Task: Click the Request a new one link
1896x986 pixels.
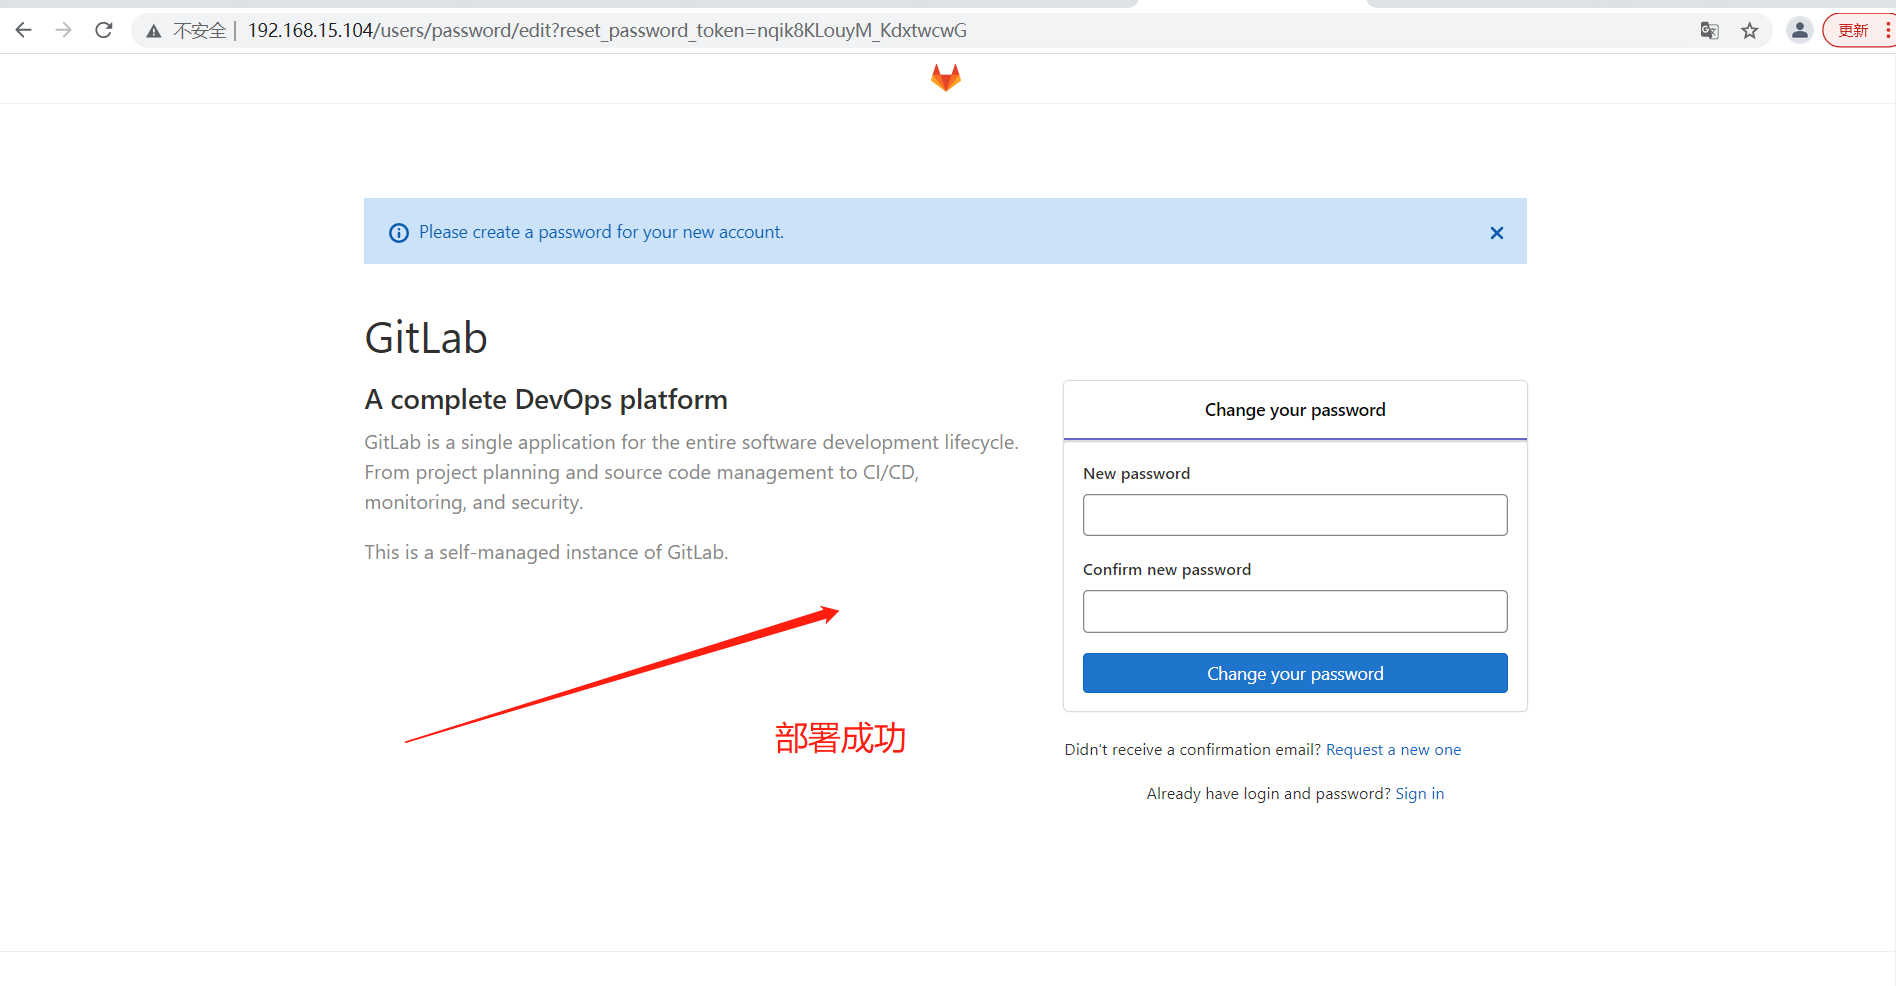Action: click(x=1393, y=750)
